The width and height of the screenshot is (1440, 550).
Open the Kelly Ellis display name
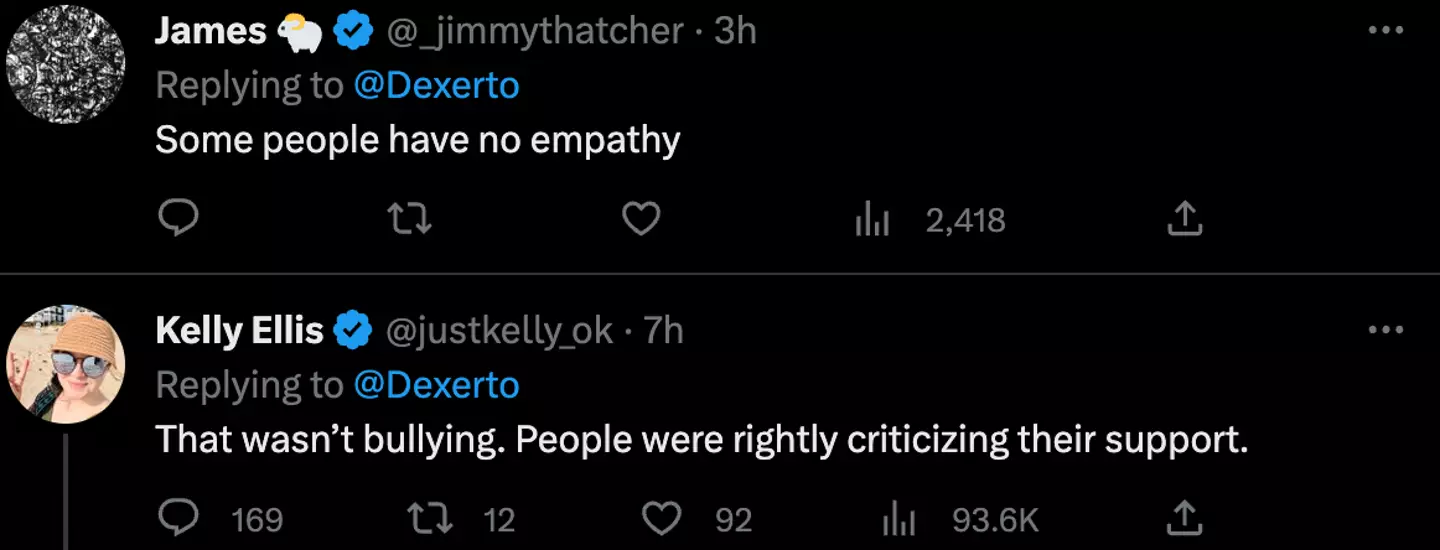(239, 330)
